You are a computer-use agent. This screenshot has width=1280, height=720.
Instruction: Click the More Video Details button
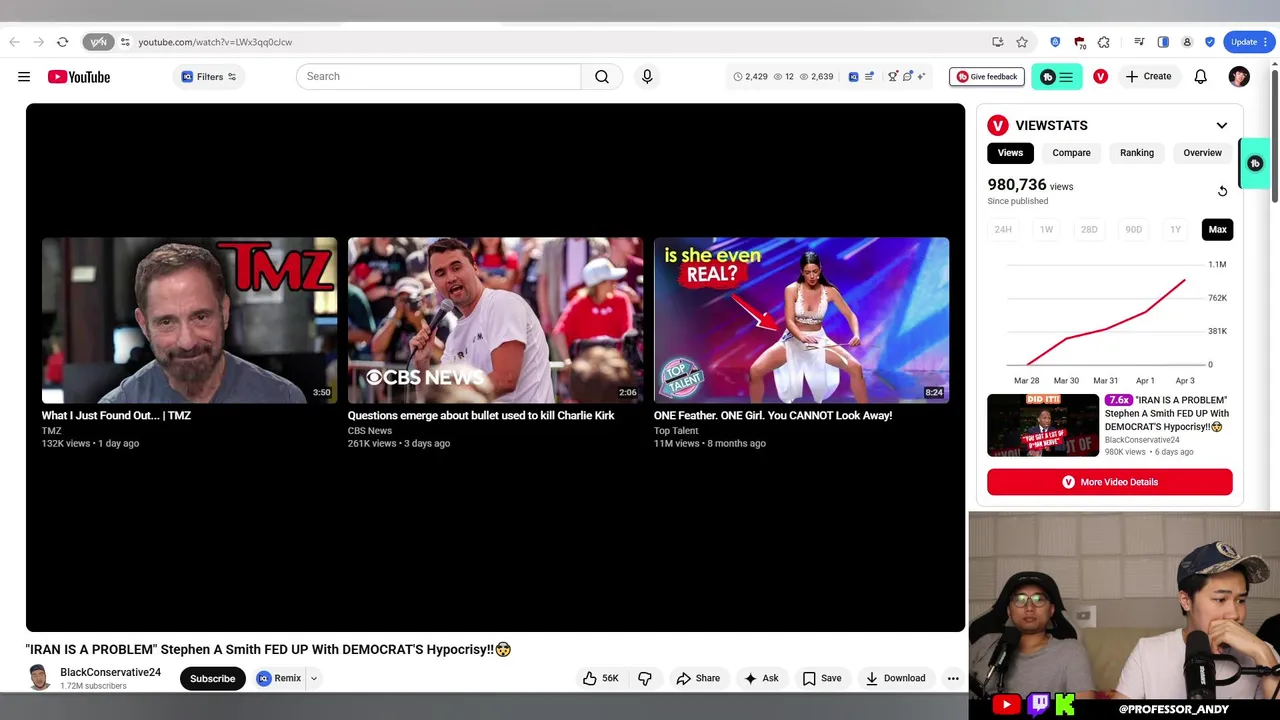tap(1109, 482)
